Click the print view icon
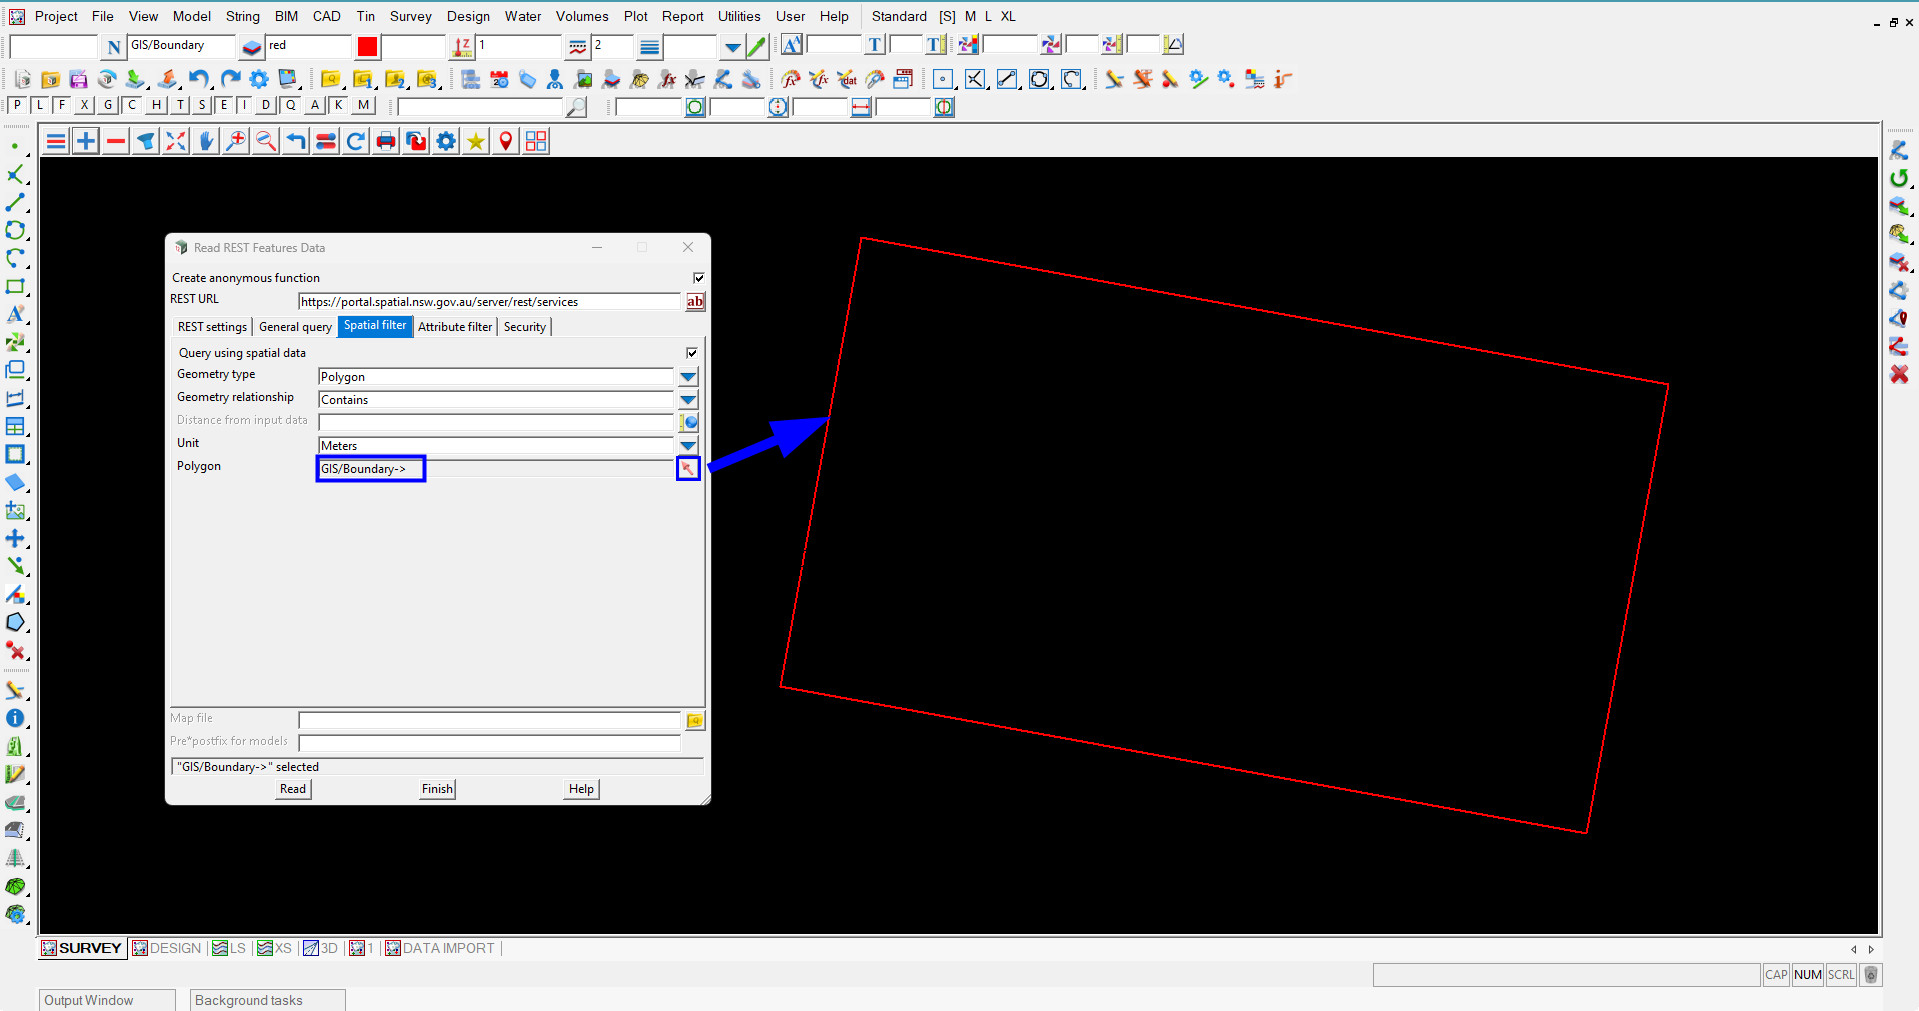 pos(386,141)
